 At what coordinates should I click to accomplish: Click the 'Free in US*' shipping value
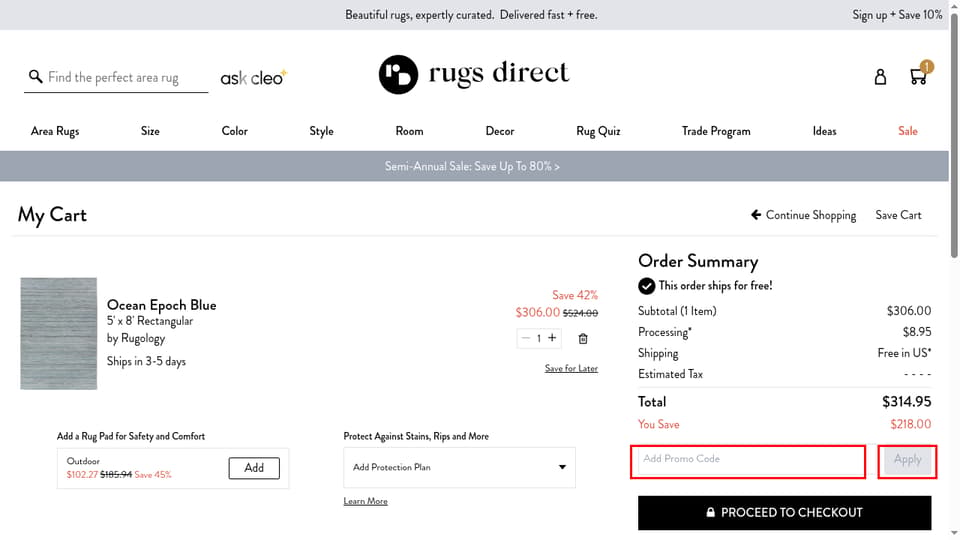tap(904, 353)
